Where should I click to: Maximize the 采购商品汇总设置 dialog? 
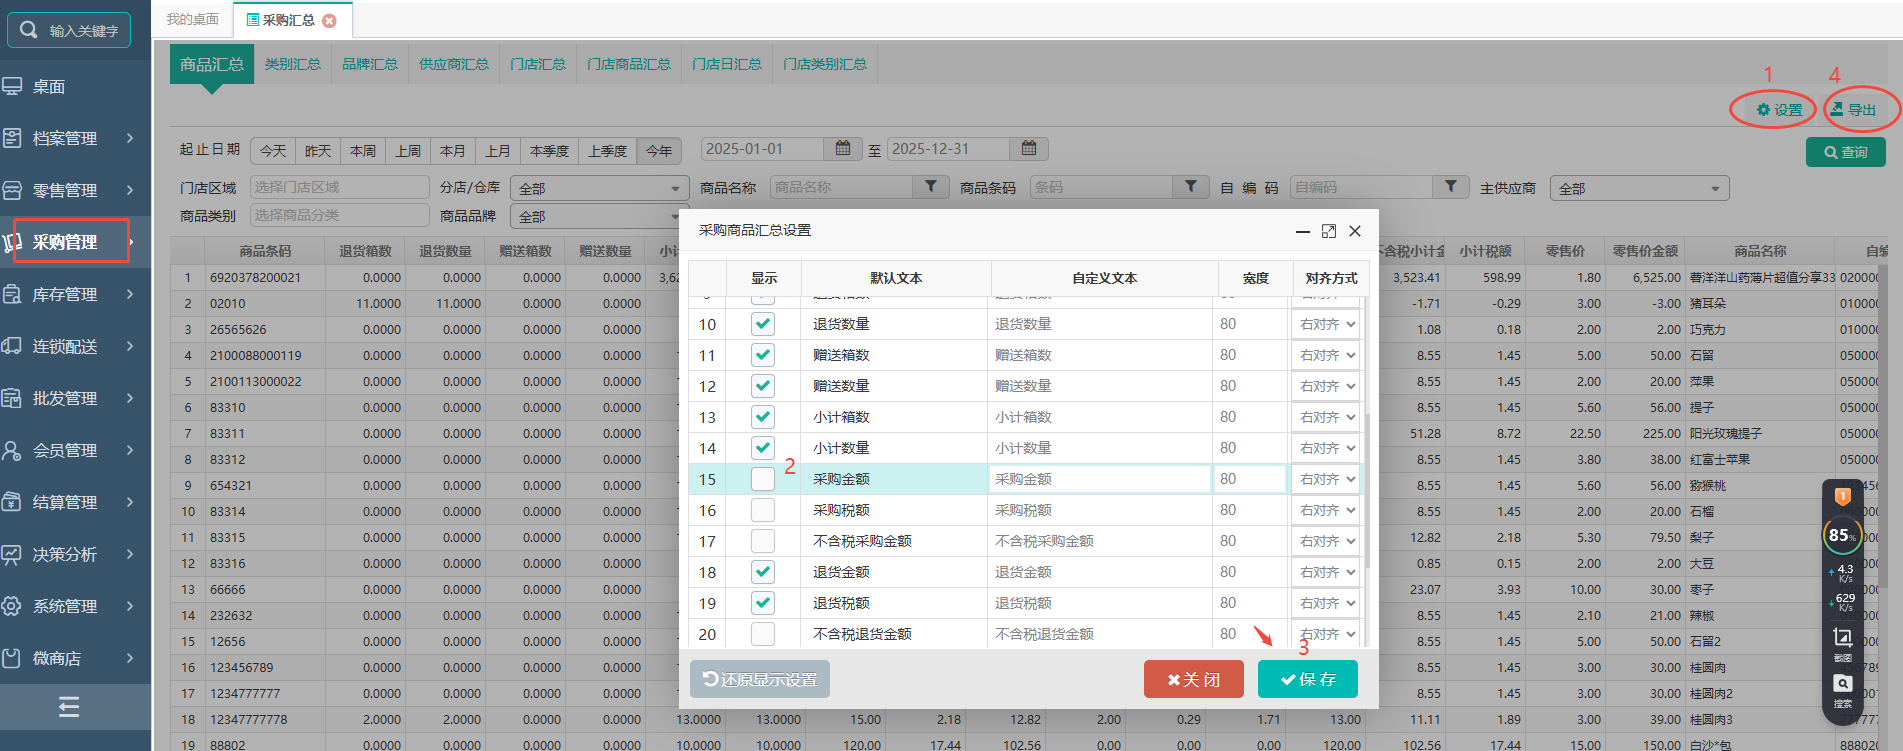1328,231
